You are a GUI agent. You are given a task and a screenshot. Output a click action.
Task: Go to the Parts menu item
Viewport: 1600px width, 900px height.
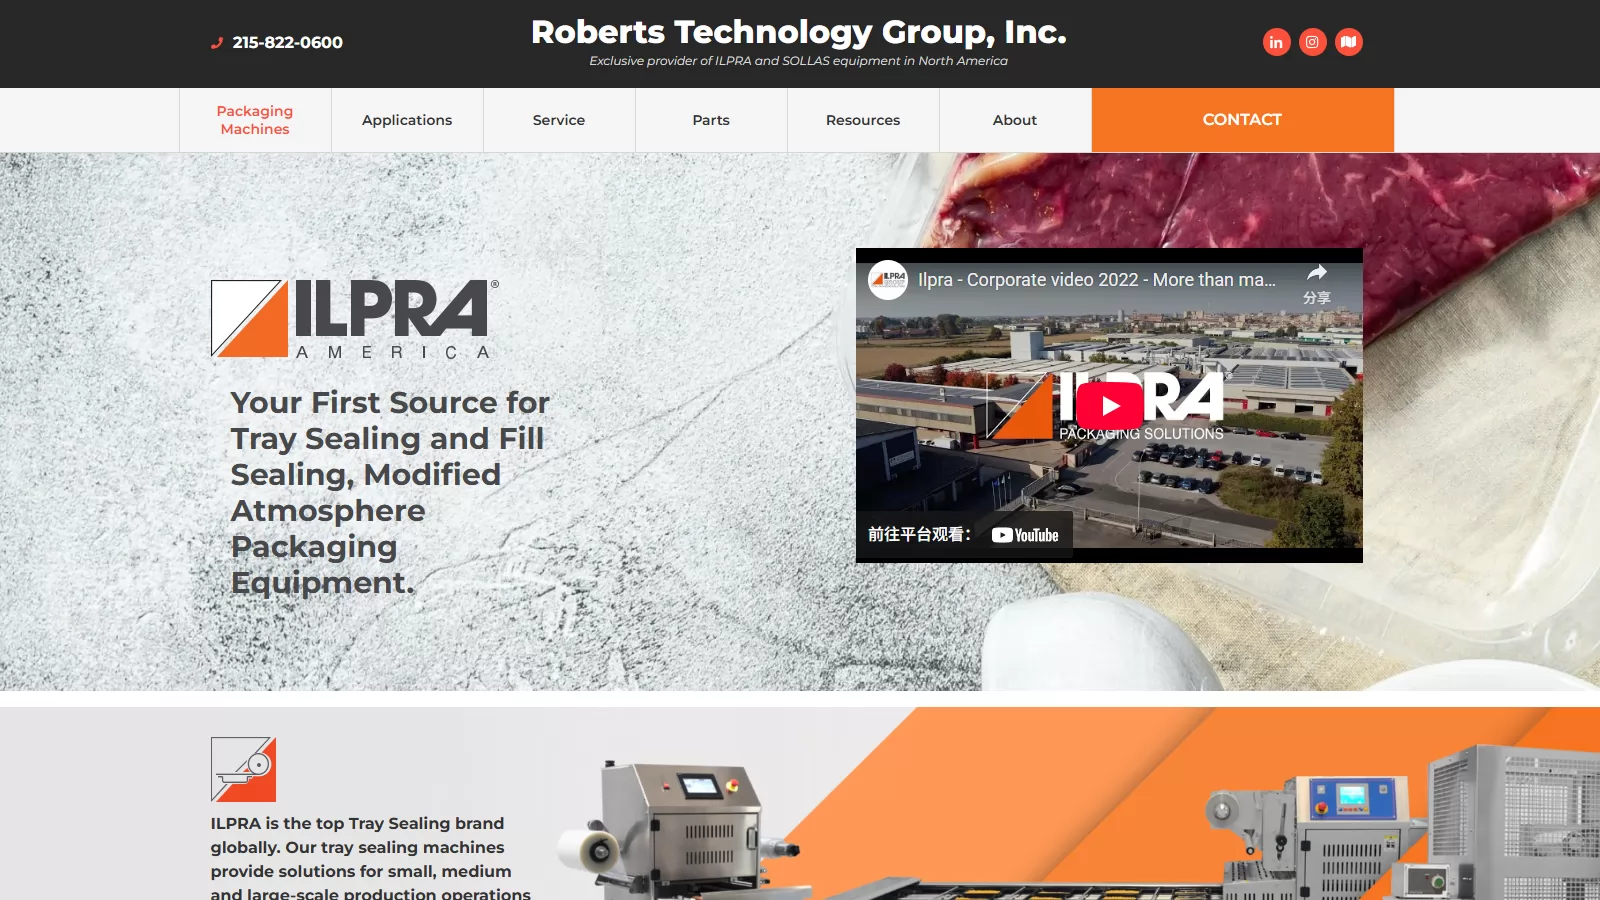click(711, 120)
